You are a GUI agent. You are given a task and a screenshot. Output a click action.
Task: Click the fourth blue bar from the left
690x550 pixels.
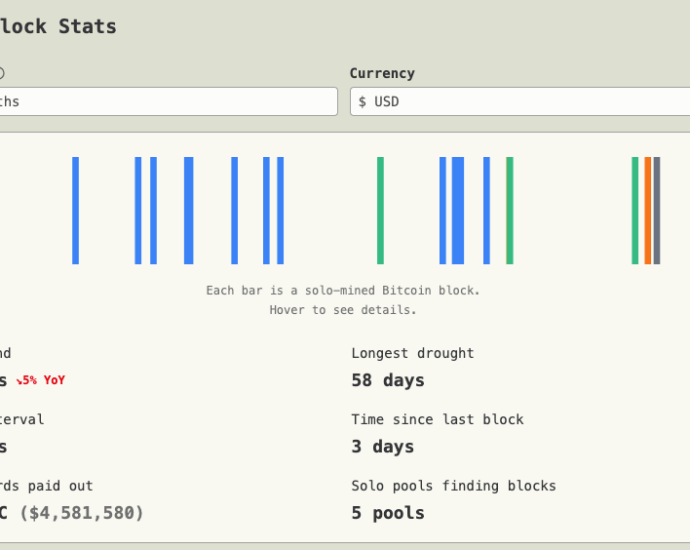187,210
